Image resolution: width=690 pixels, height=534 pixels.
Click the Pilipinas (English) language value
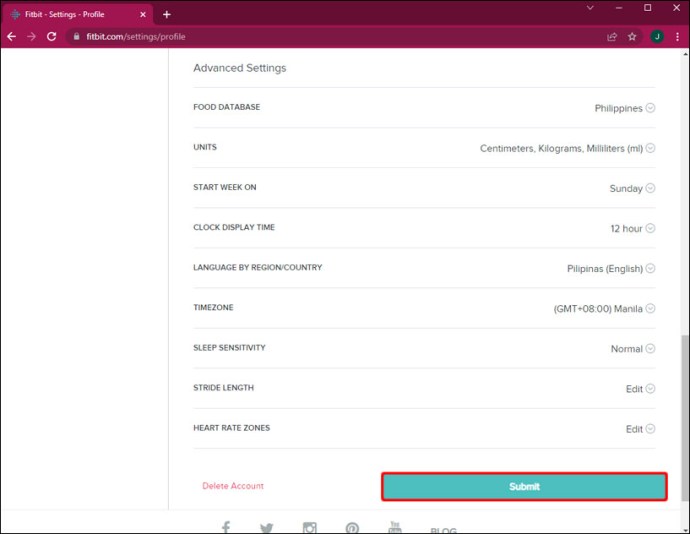pyautogui.click(x=605, y=269)
